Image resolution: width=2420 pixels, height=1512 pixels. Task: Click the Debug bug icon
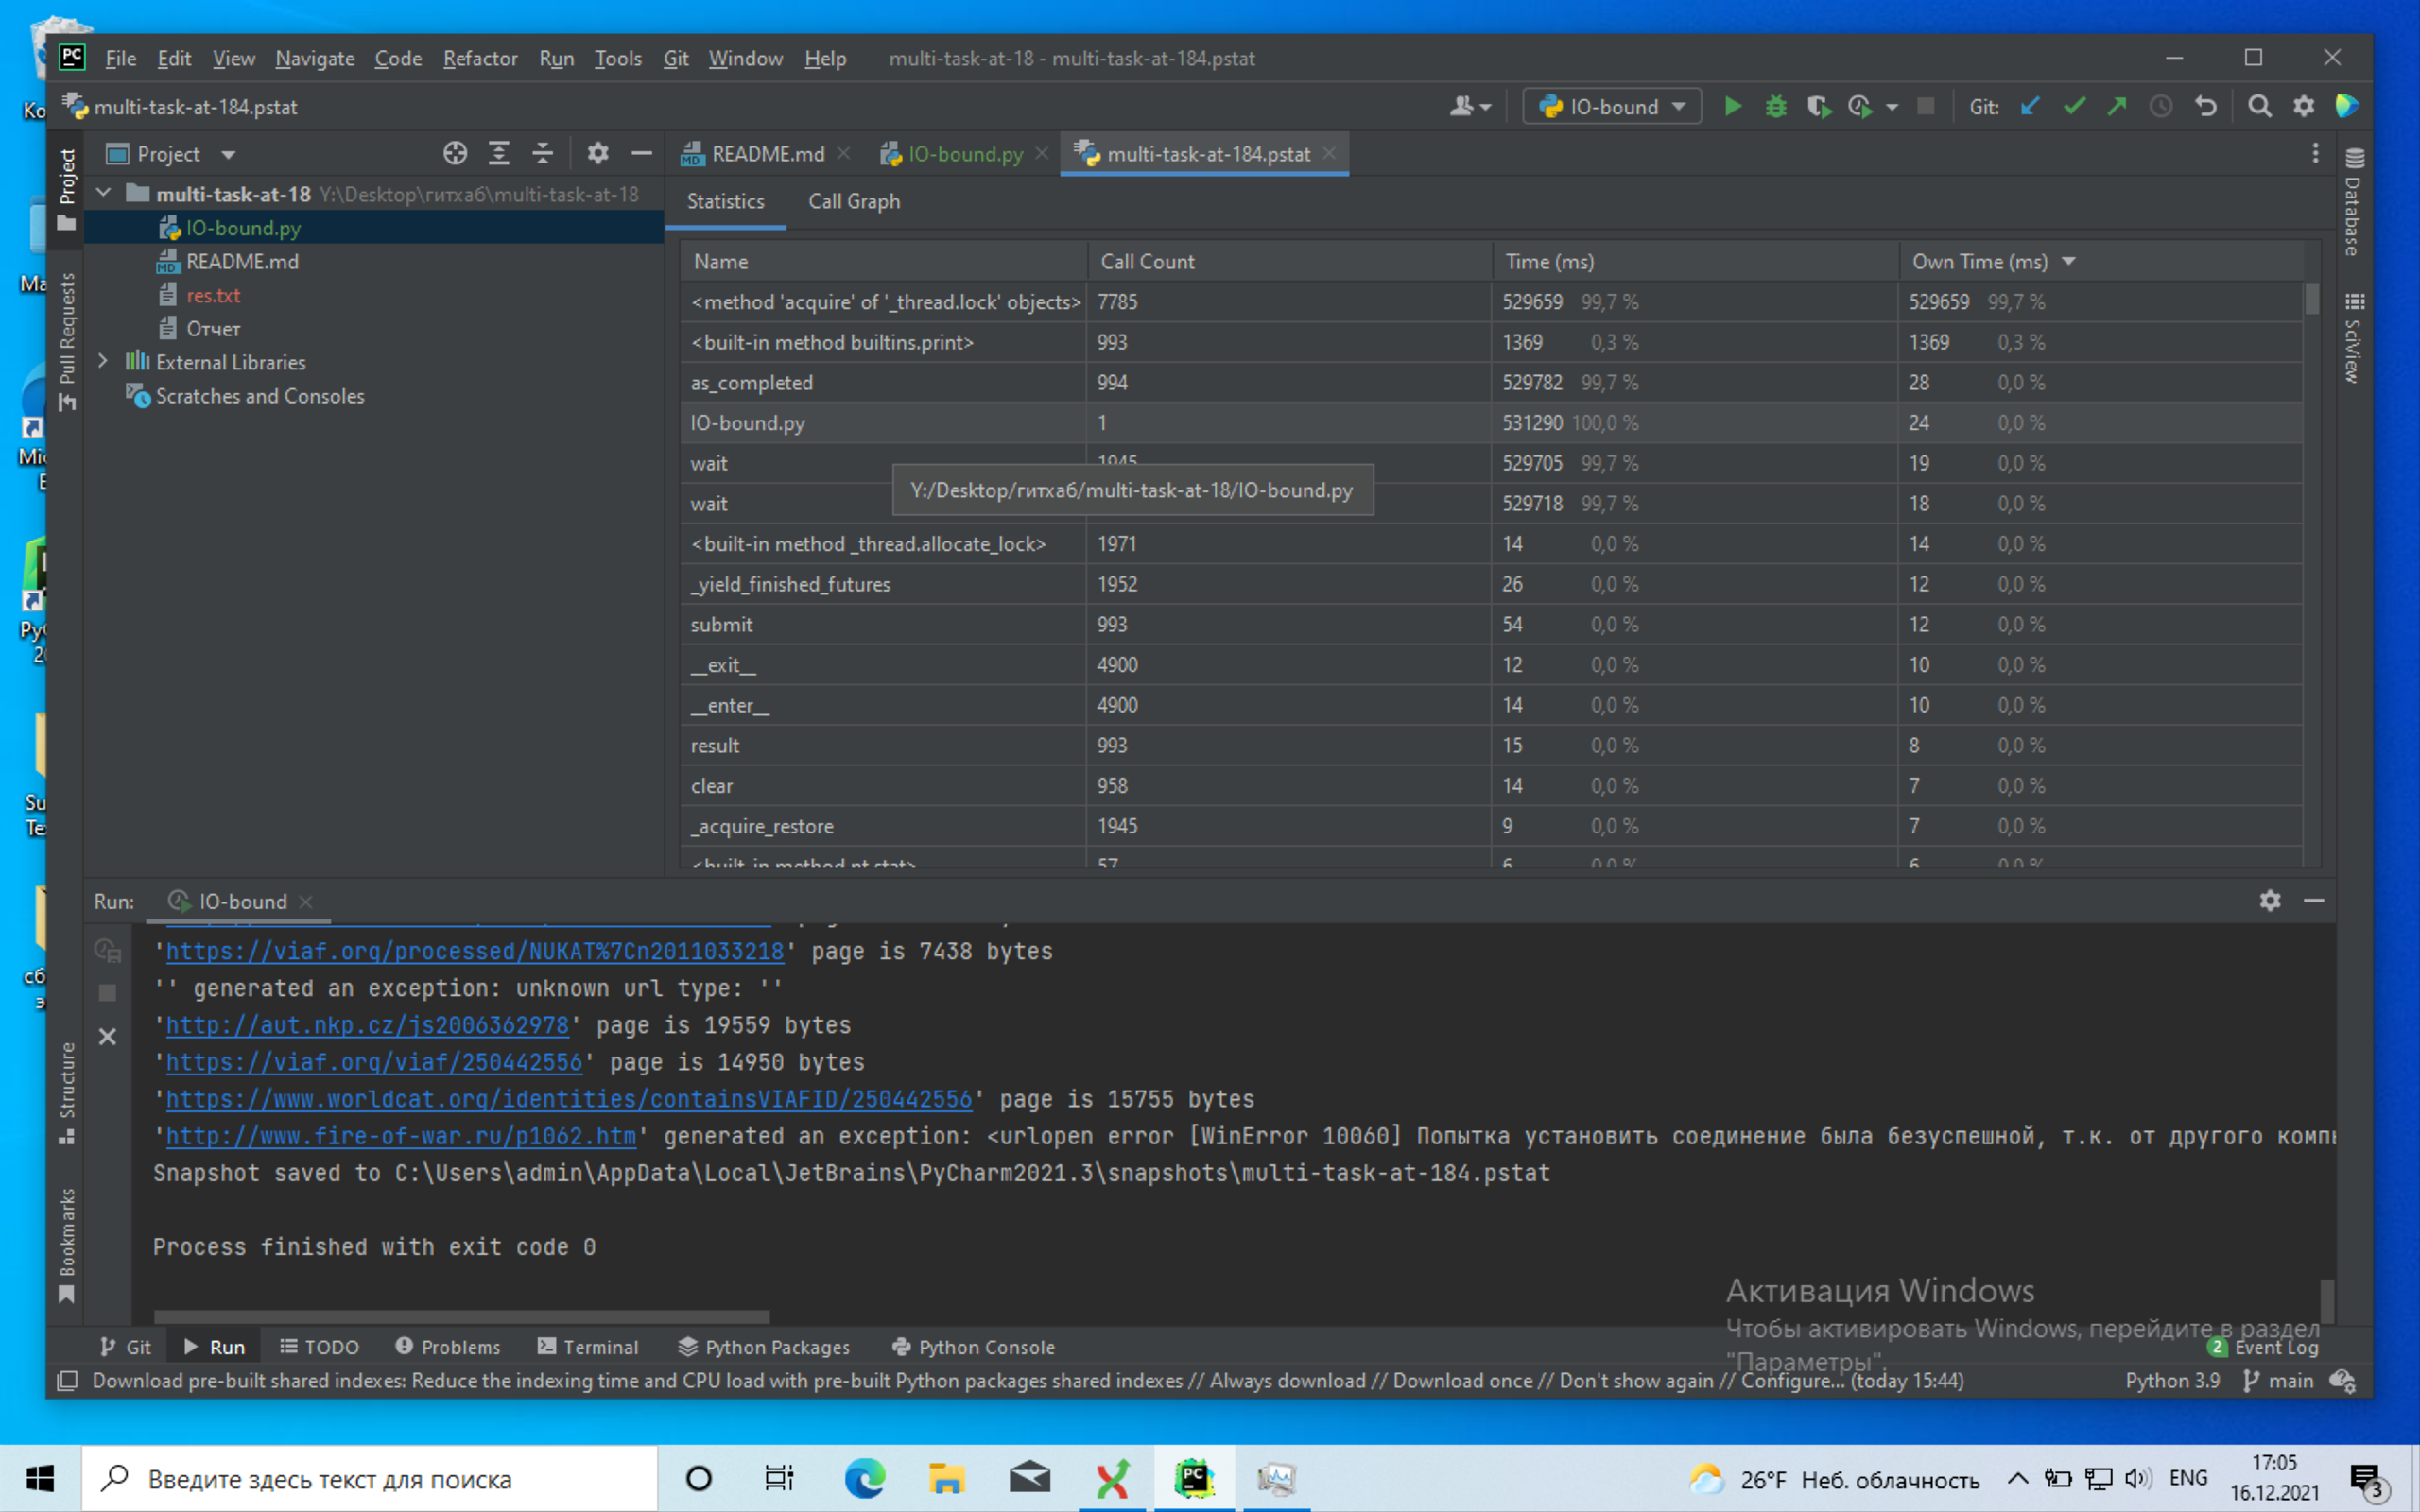pyautogui.click(x=1776, y=106)
